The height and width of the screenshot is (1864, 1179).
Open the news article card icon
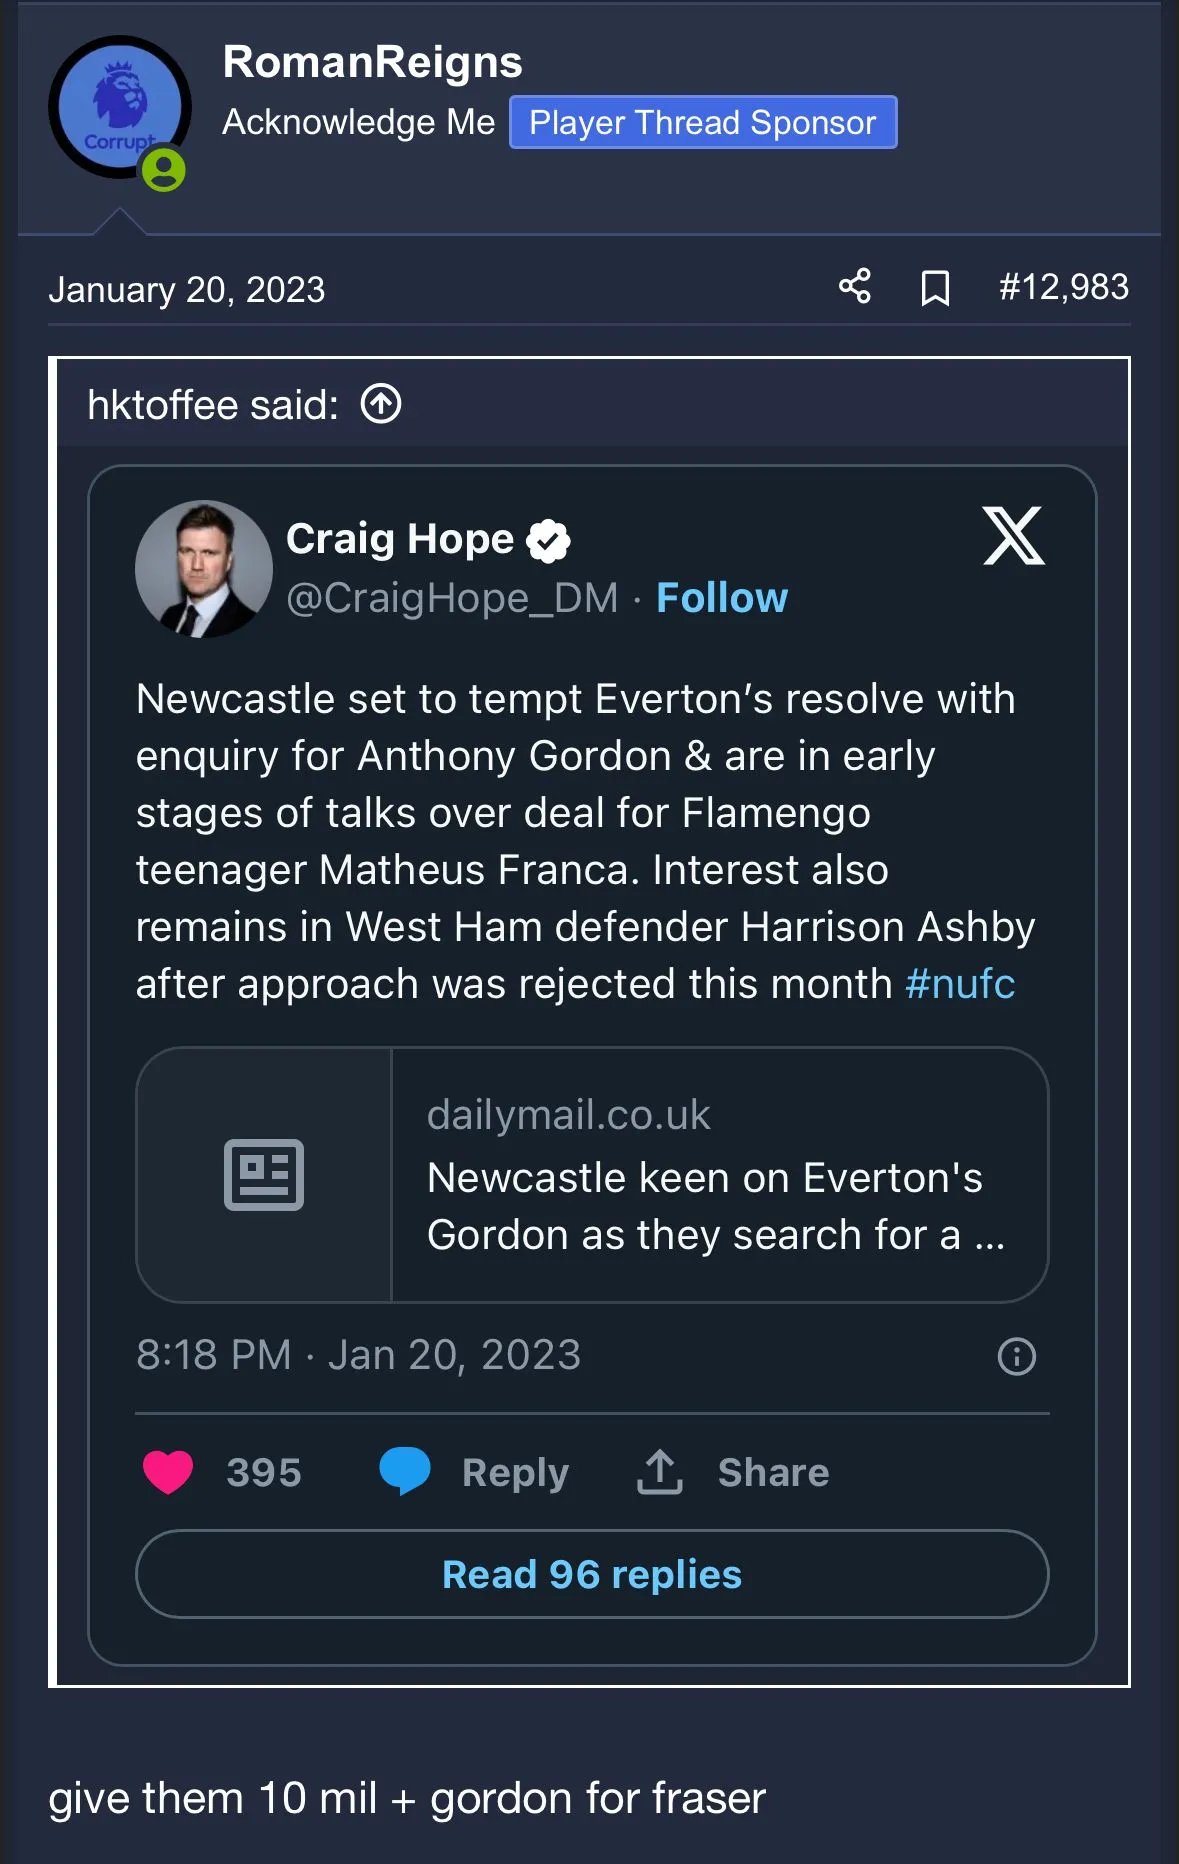(264, 1175)
